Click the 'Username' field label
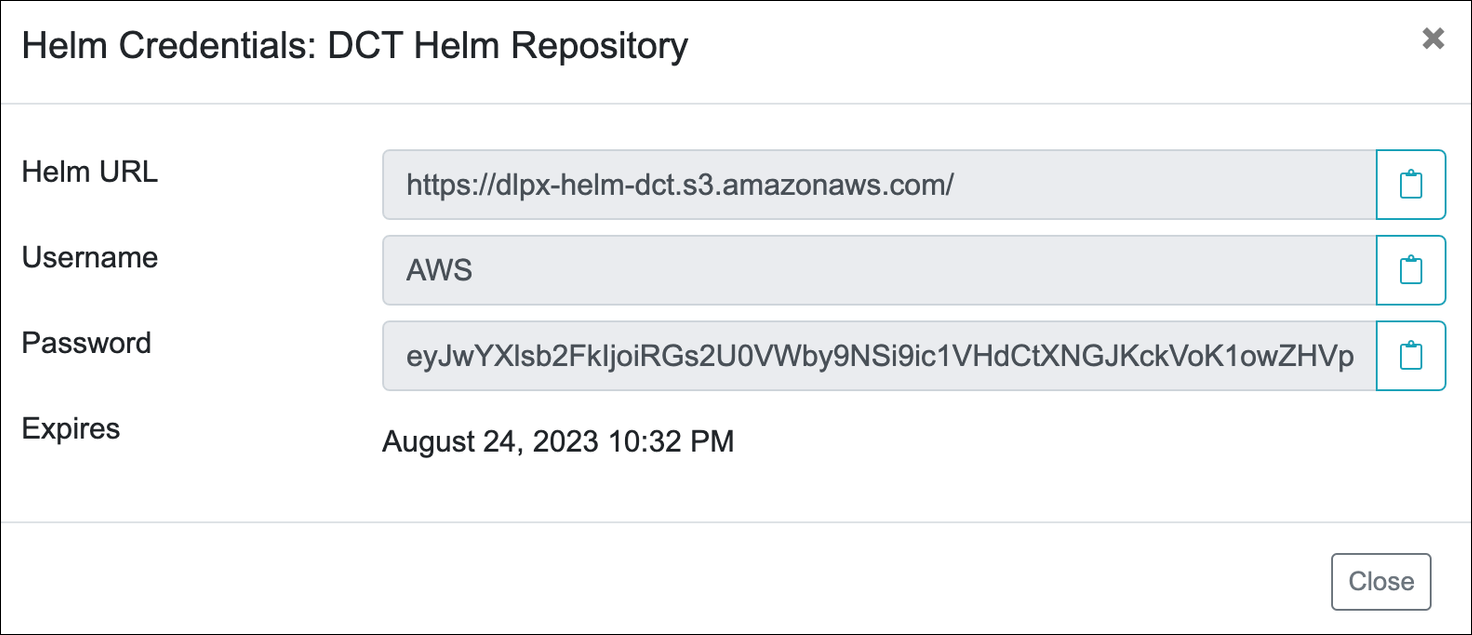 point(90,258)
